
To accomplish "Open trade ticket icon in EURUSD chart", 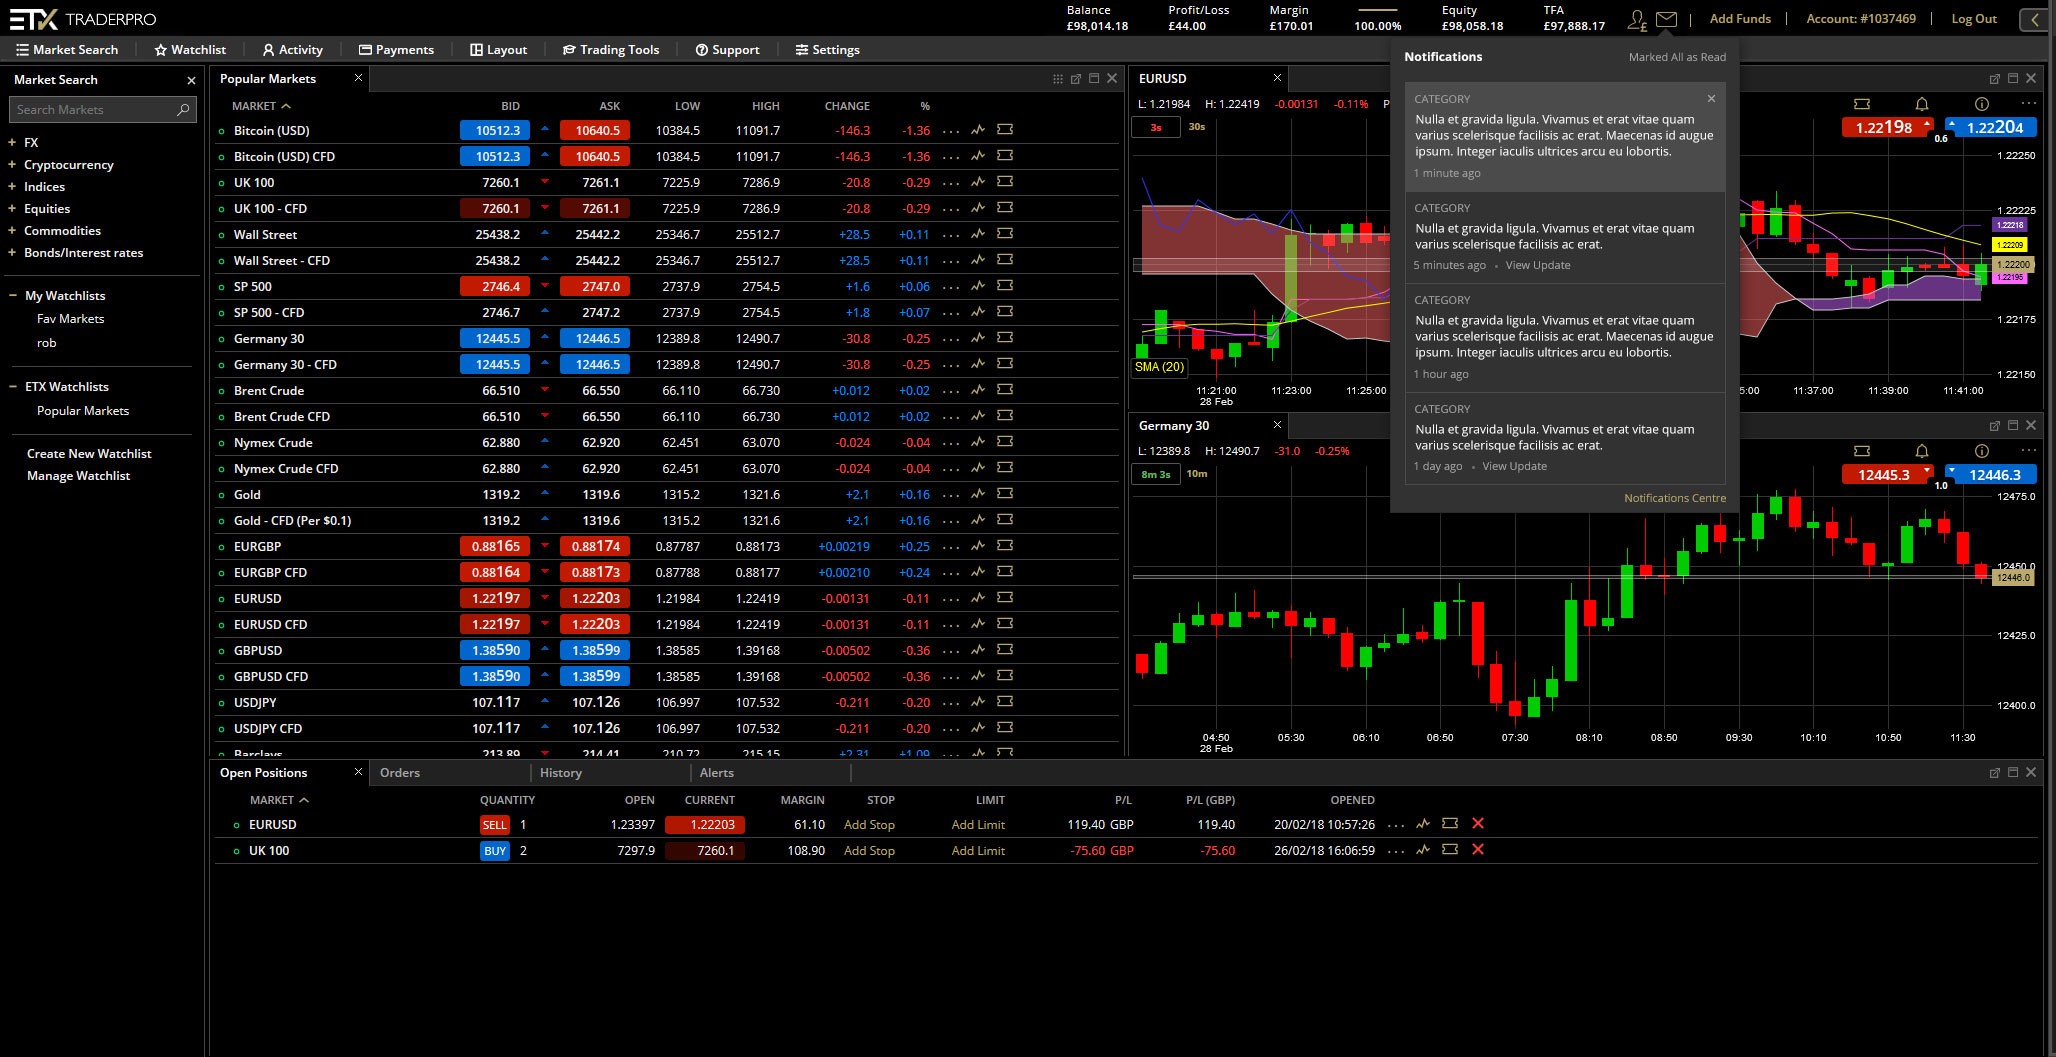I will tap(1861, 104).
